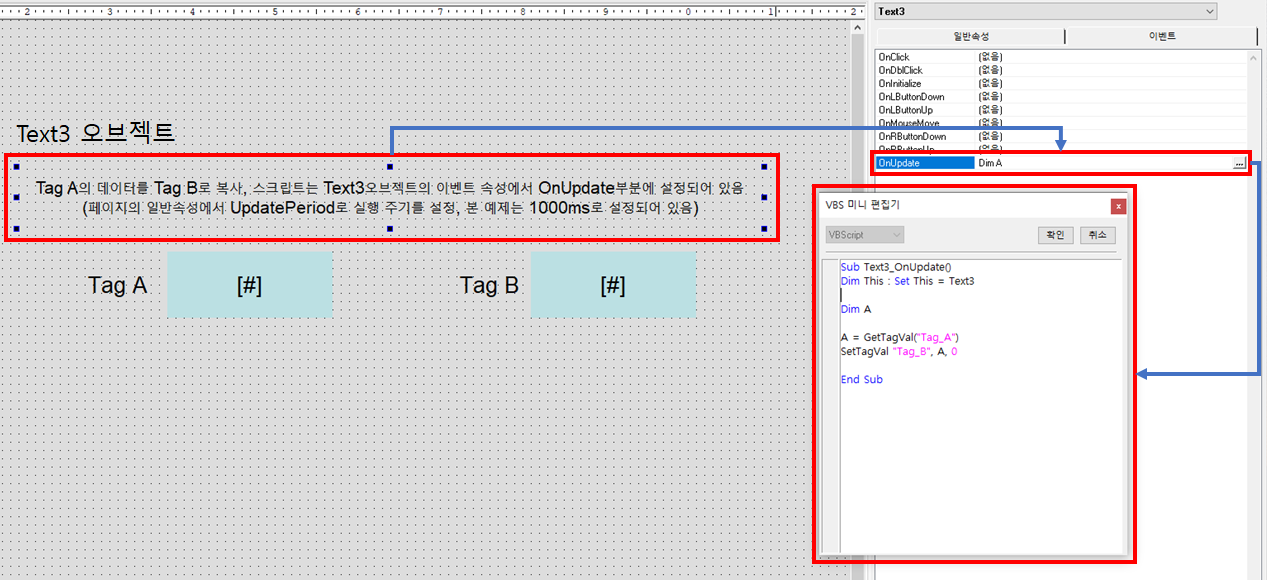Screen dimensions: 1267x580
Task: Click the canvas vertical scrollbar up arrow
Action: point(856,26)
